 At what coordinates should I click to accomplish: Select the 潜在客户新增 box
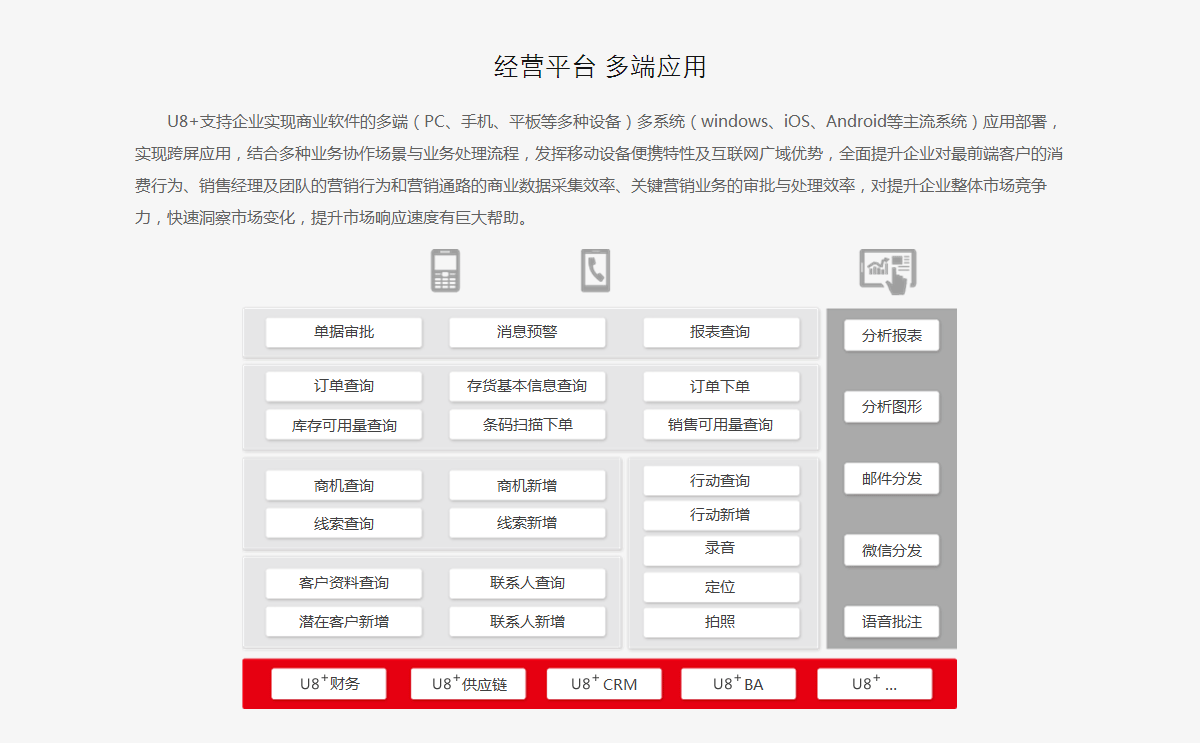click(344, 621)
